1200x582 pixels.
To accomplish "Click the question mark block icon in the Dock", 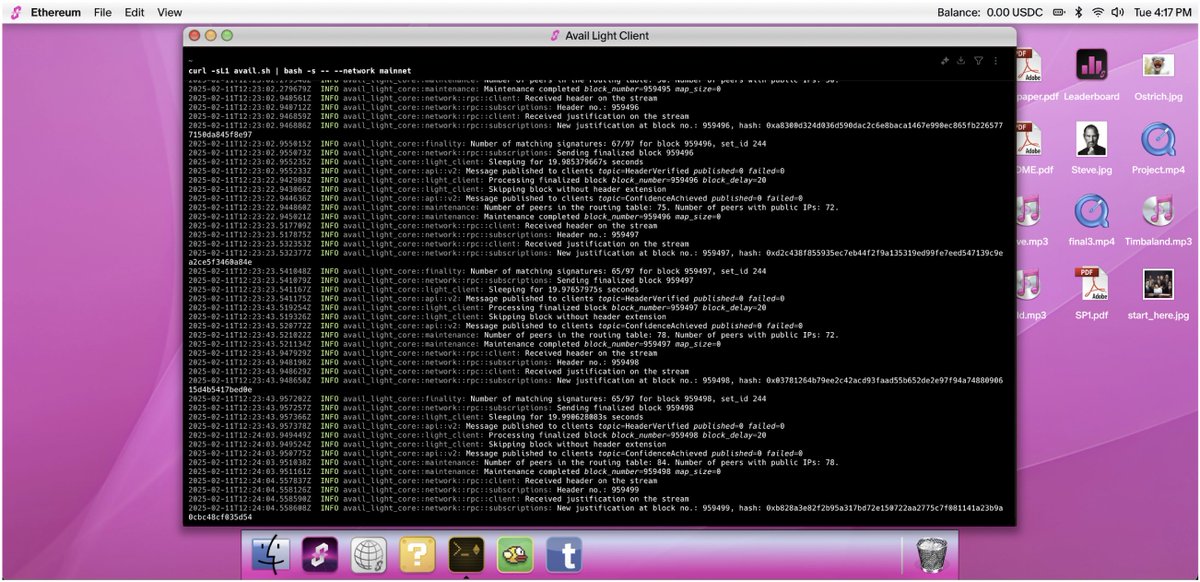I will tap(417, 554).
